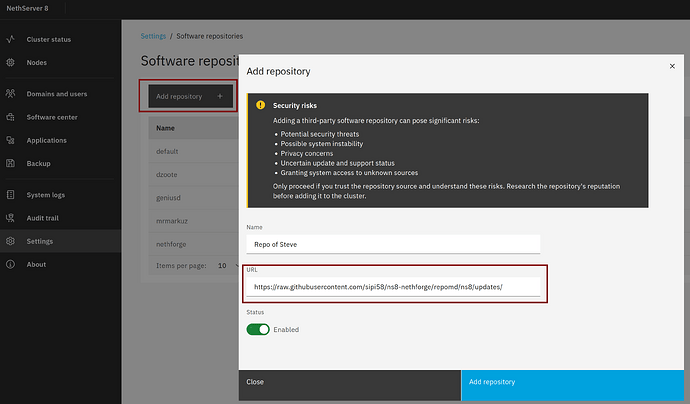Click the Domains and users icon
The image size is (690, 404).
point(10,93)
